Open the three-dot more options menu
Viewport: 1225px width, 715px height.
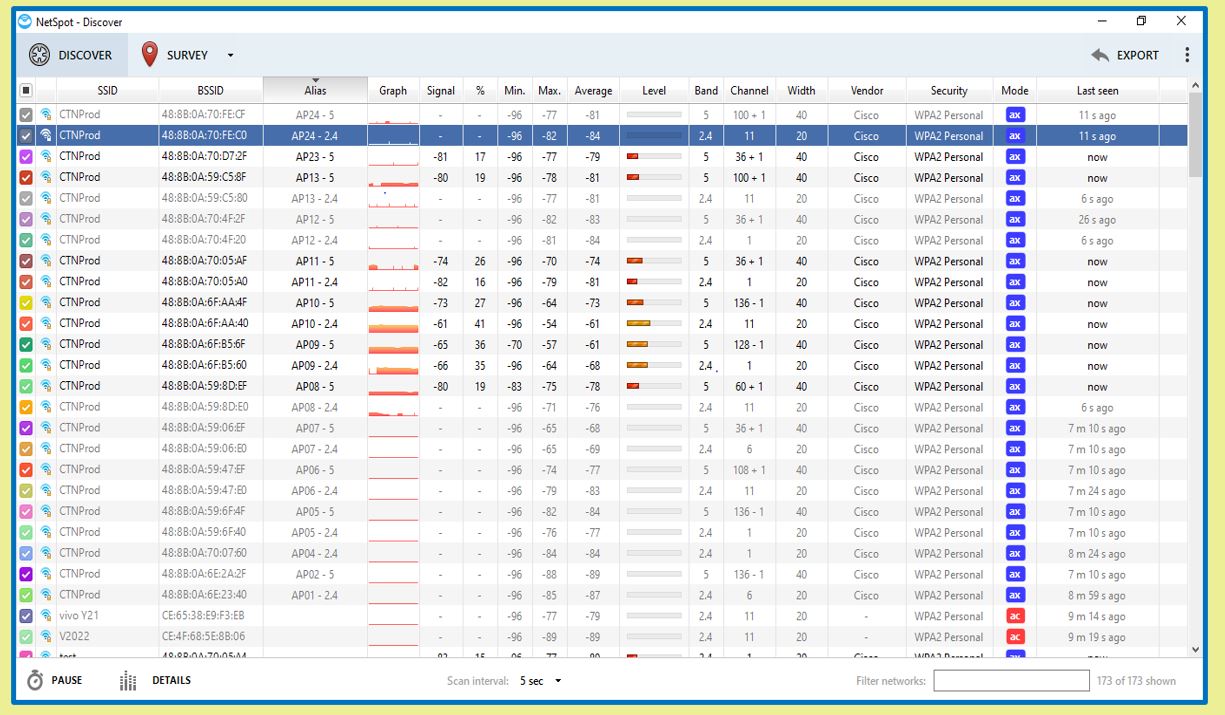point(1187,55)
